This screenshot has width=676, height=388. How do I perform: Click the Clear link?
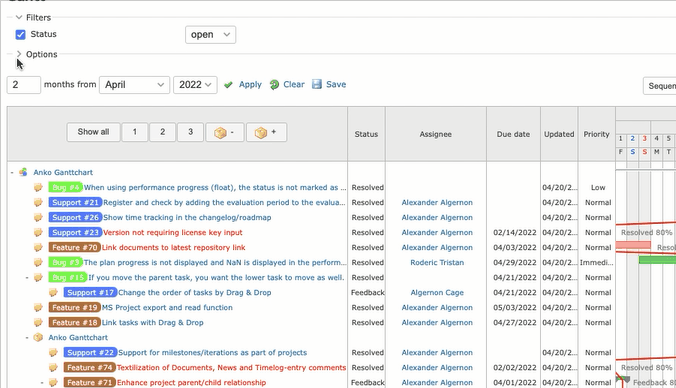point(294,84)
